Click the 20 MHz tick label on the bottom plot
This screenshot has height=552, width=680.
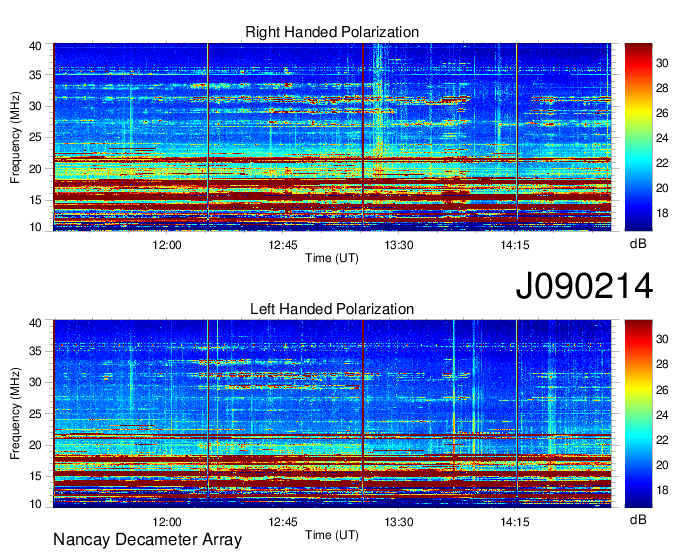35,445
